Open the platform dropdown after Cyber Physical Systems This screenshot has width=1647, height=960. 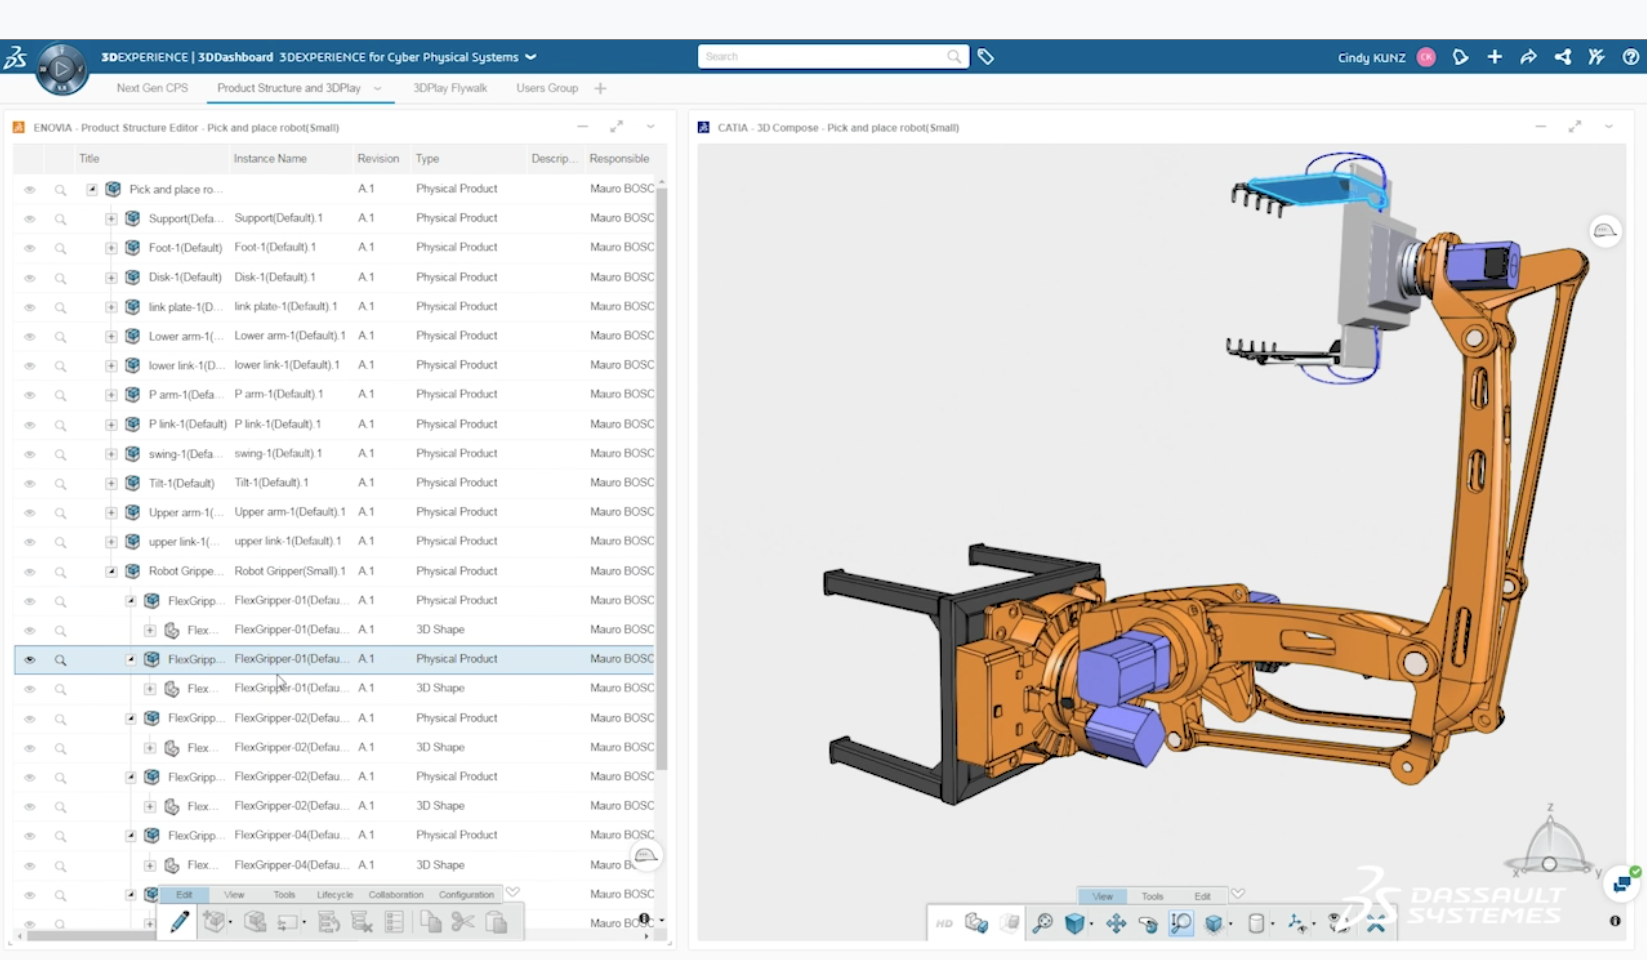(531, 57)
